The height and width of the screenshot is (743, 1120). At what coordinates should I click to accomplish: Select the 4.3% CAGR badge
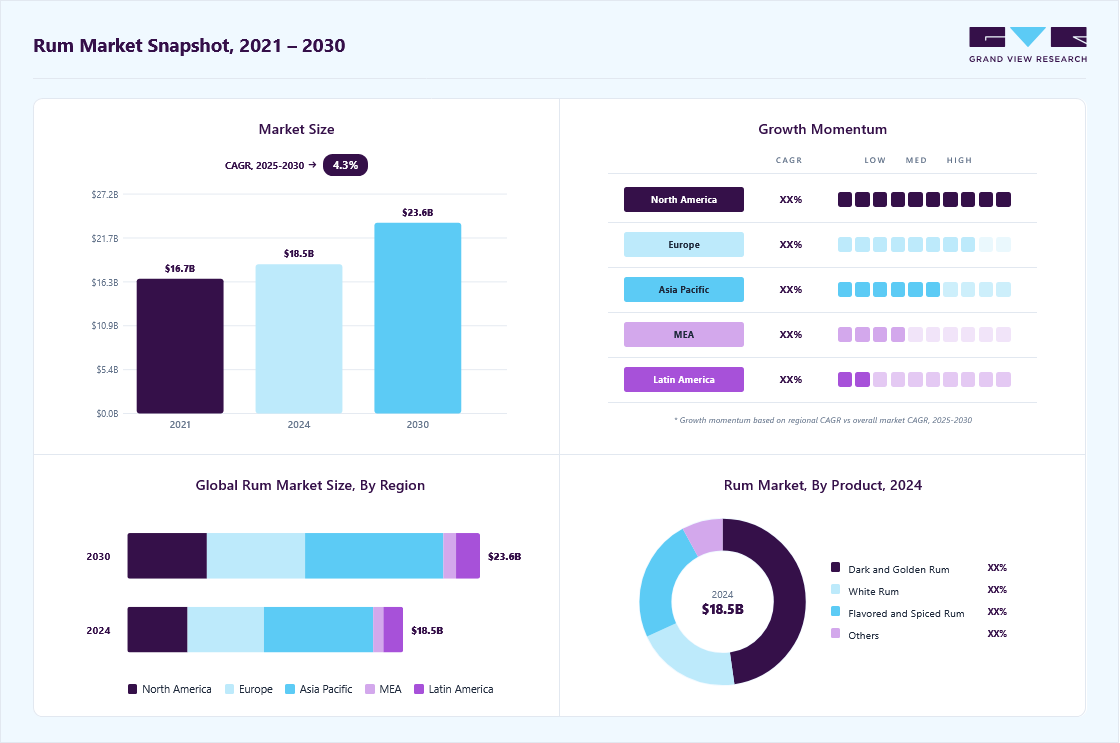point(345,165)
